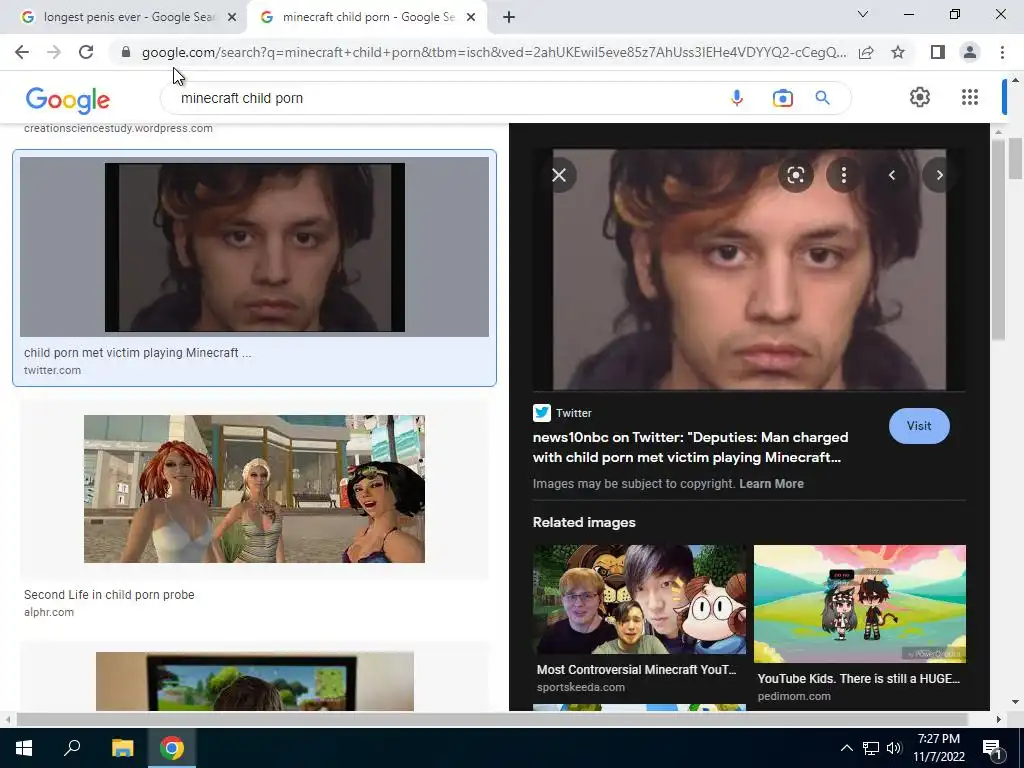
Task: Click the creationsciencestudy.wordpress.com source text
Action: pos(118,129)
